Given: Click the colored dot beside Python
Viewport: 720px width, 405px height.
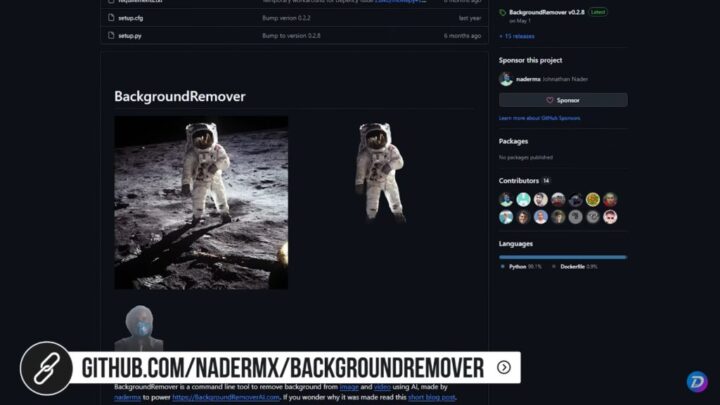Looking at the screenshot, I should tap(502, 266).
